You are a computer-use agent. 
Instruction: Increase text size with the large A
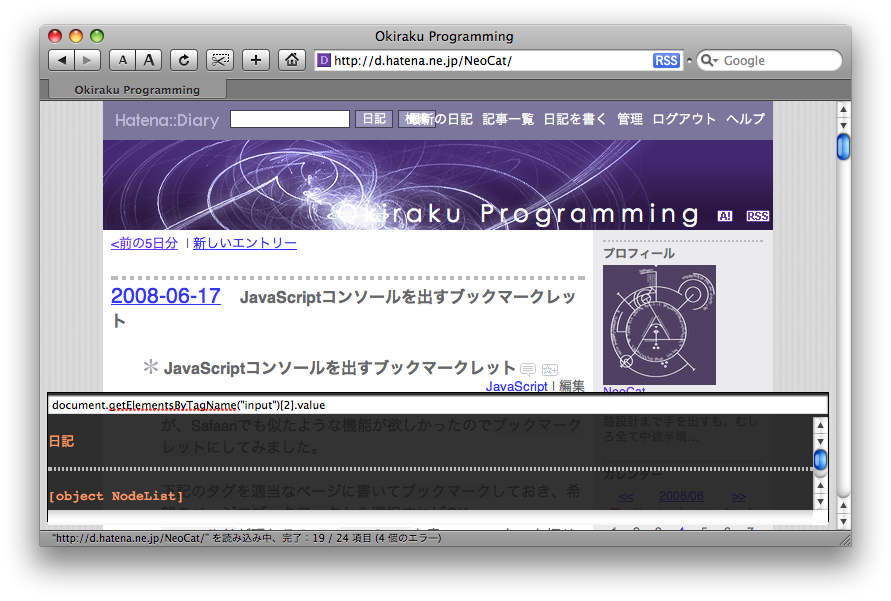[148, 60]
